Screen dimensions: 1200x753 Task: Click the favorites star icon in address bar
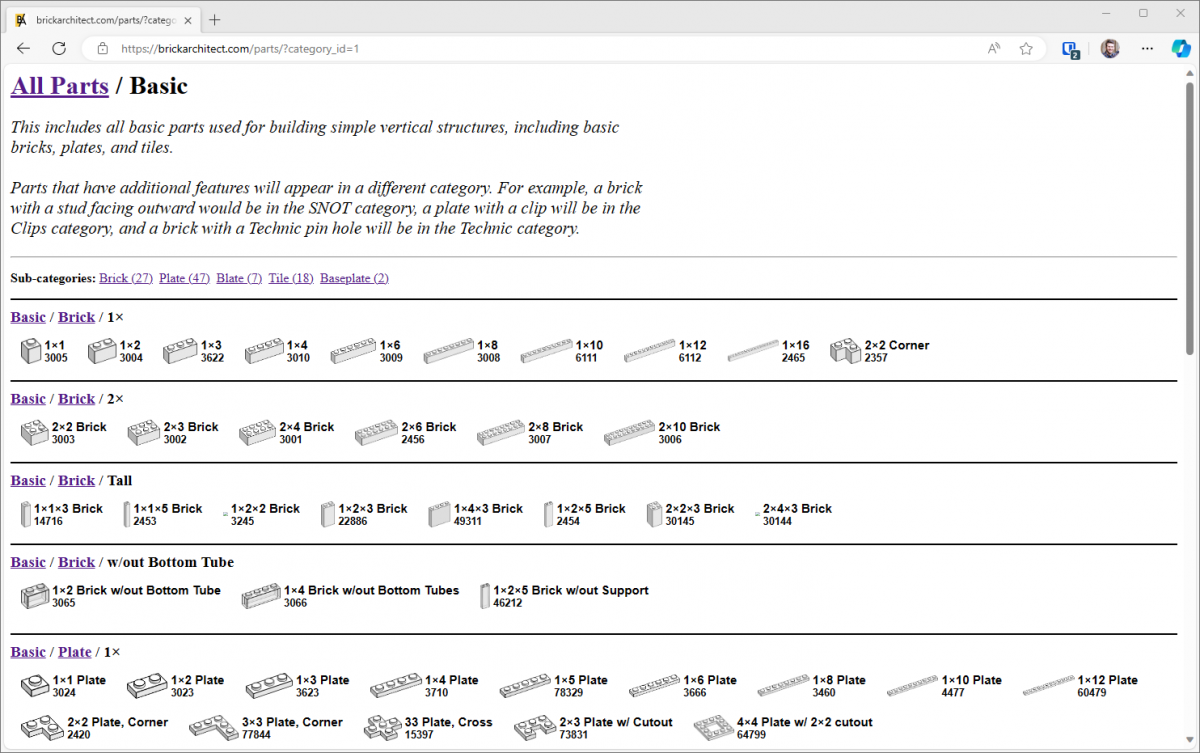point(1026,48)
